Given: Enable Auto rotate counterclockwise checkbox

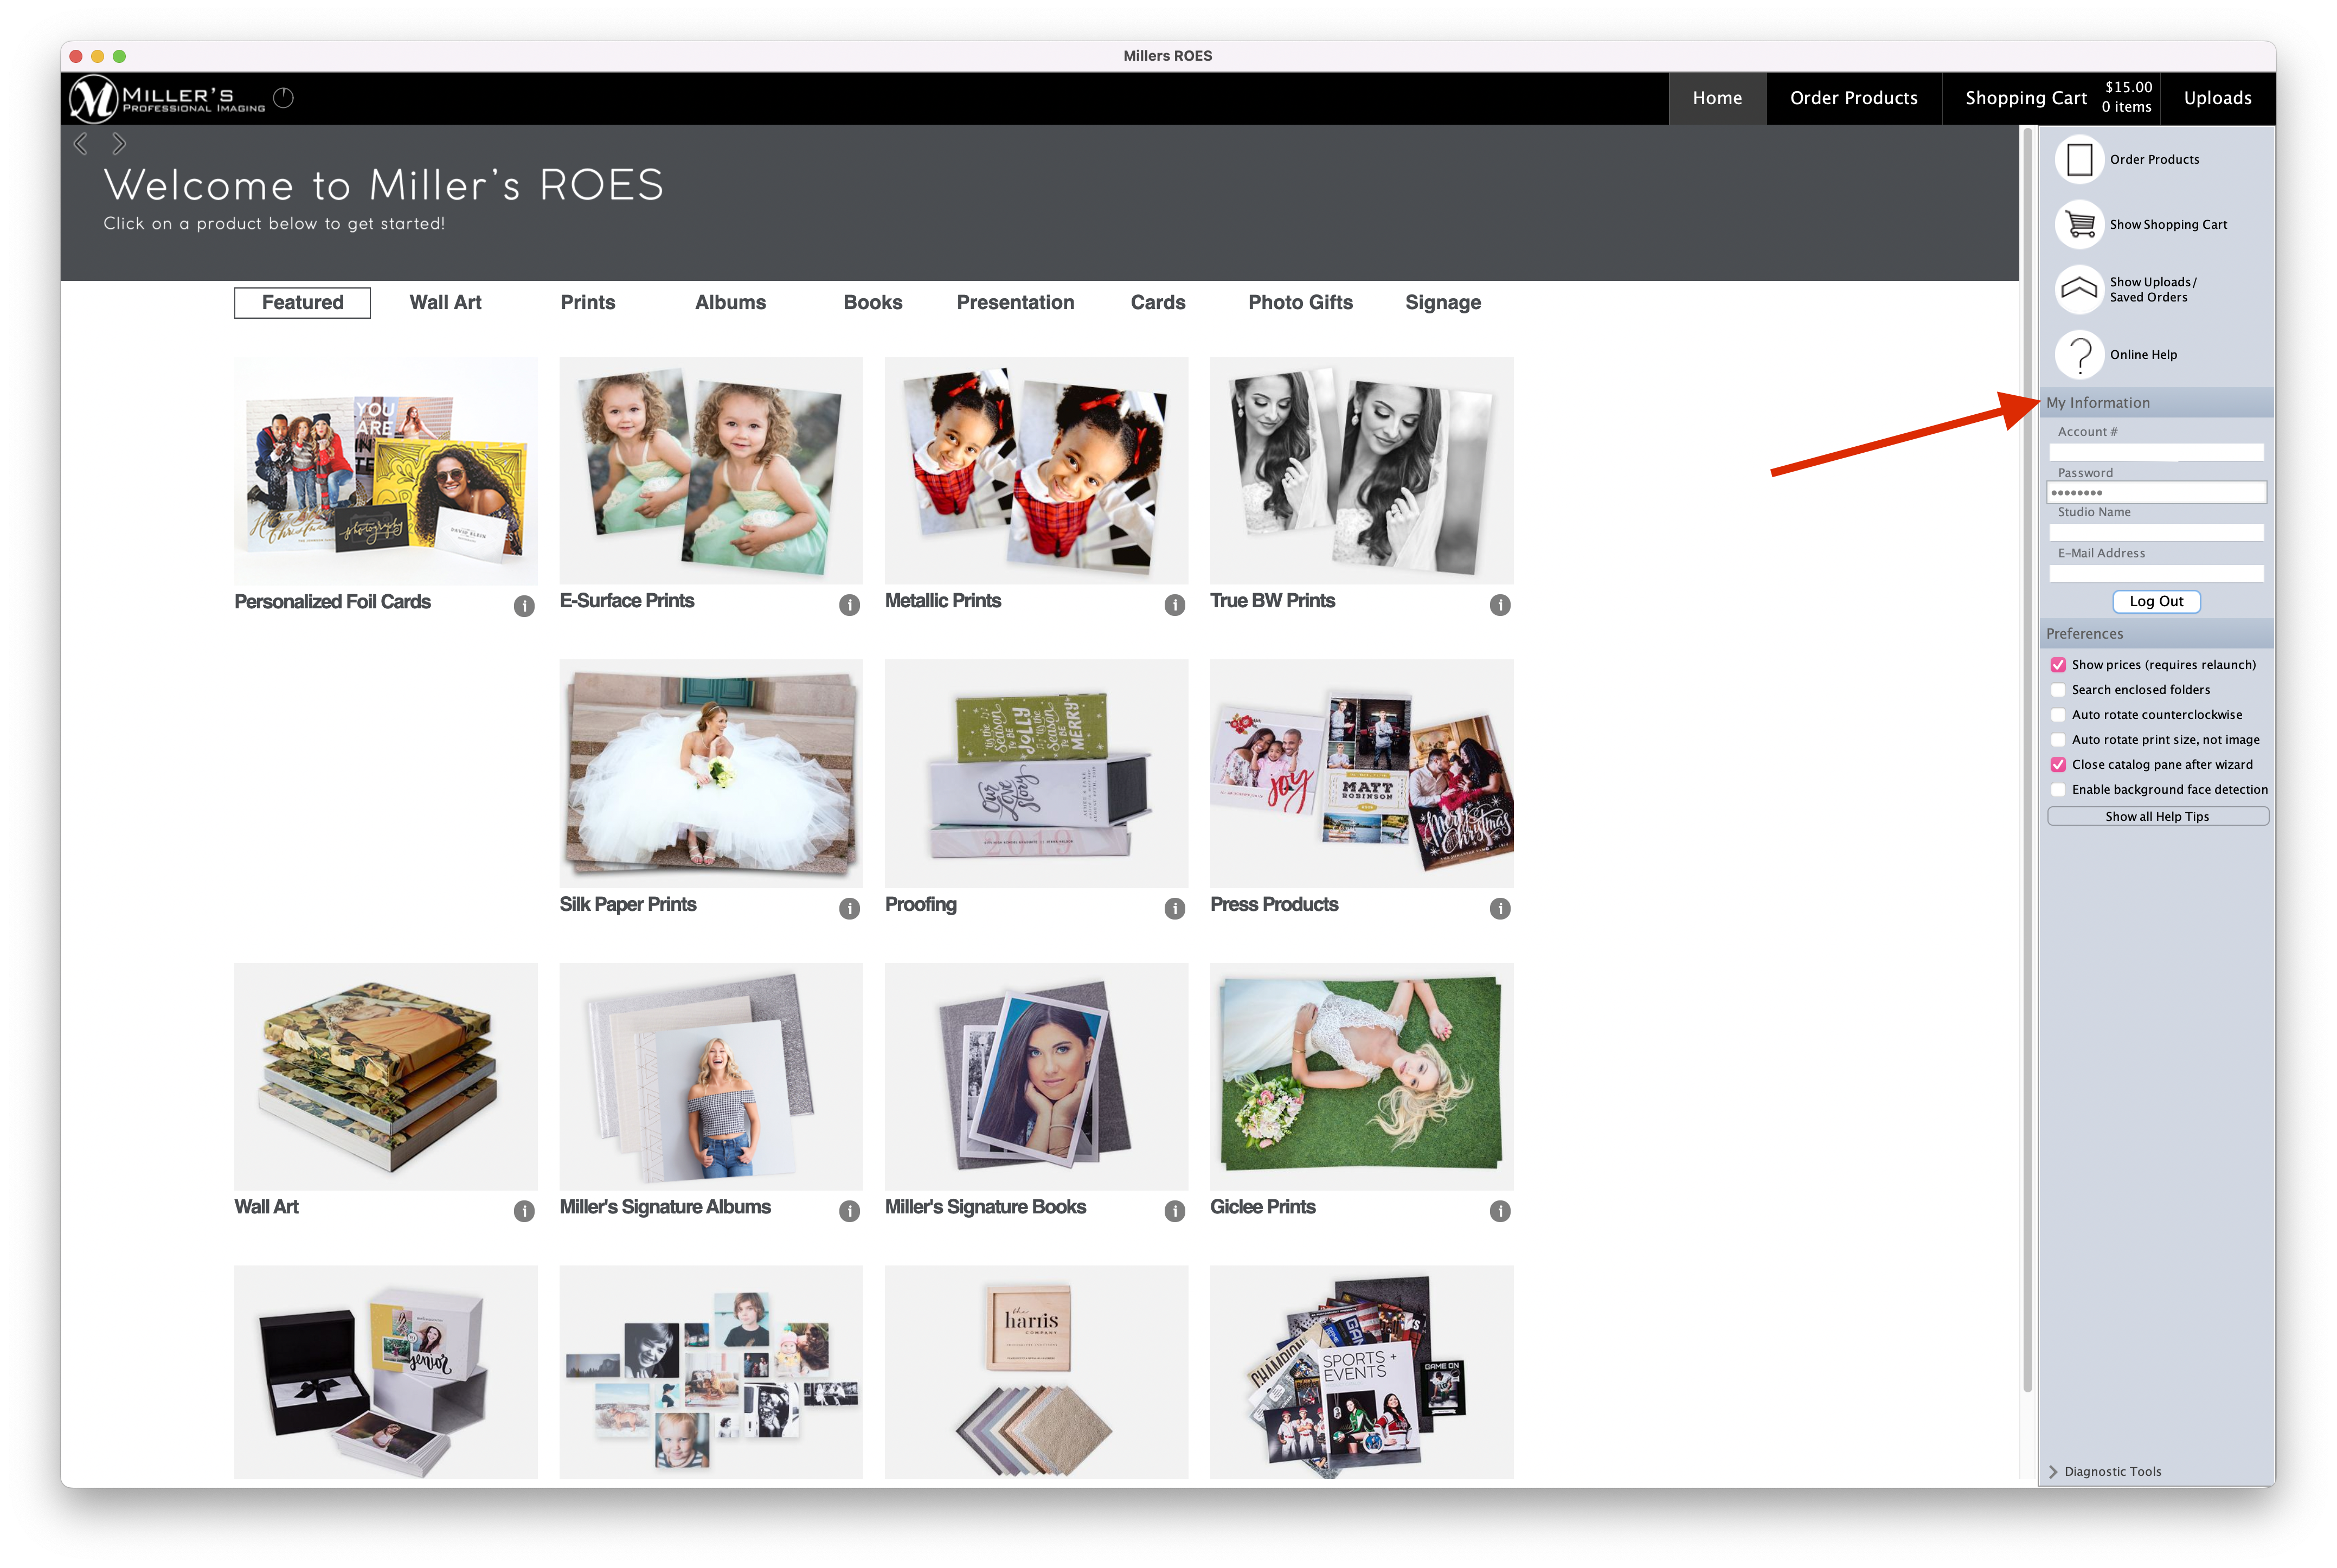Looking at the screenshot, I should [2058, 715].
